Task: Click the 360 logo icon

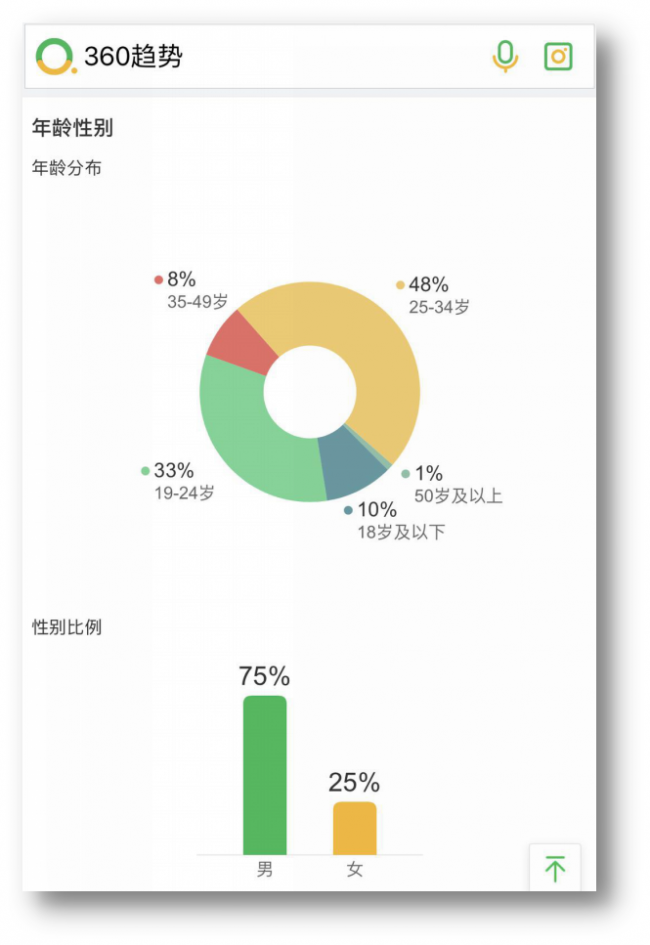Action: [55, 56]
